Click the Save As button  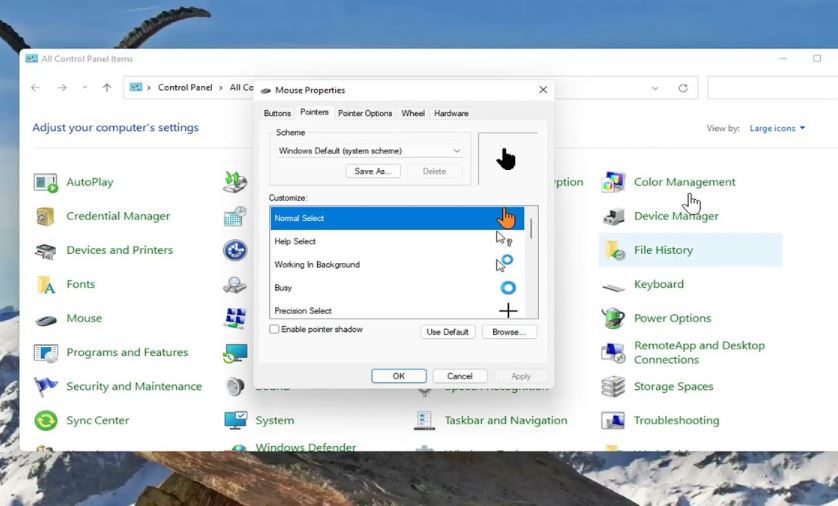[373, 171]
